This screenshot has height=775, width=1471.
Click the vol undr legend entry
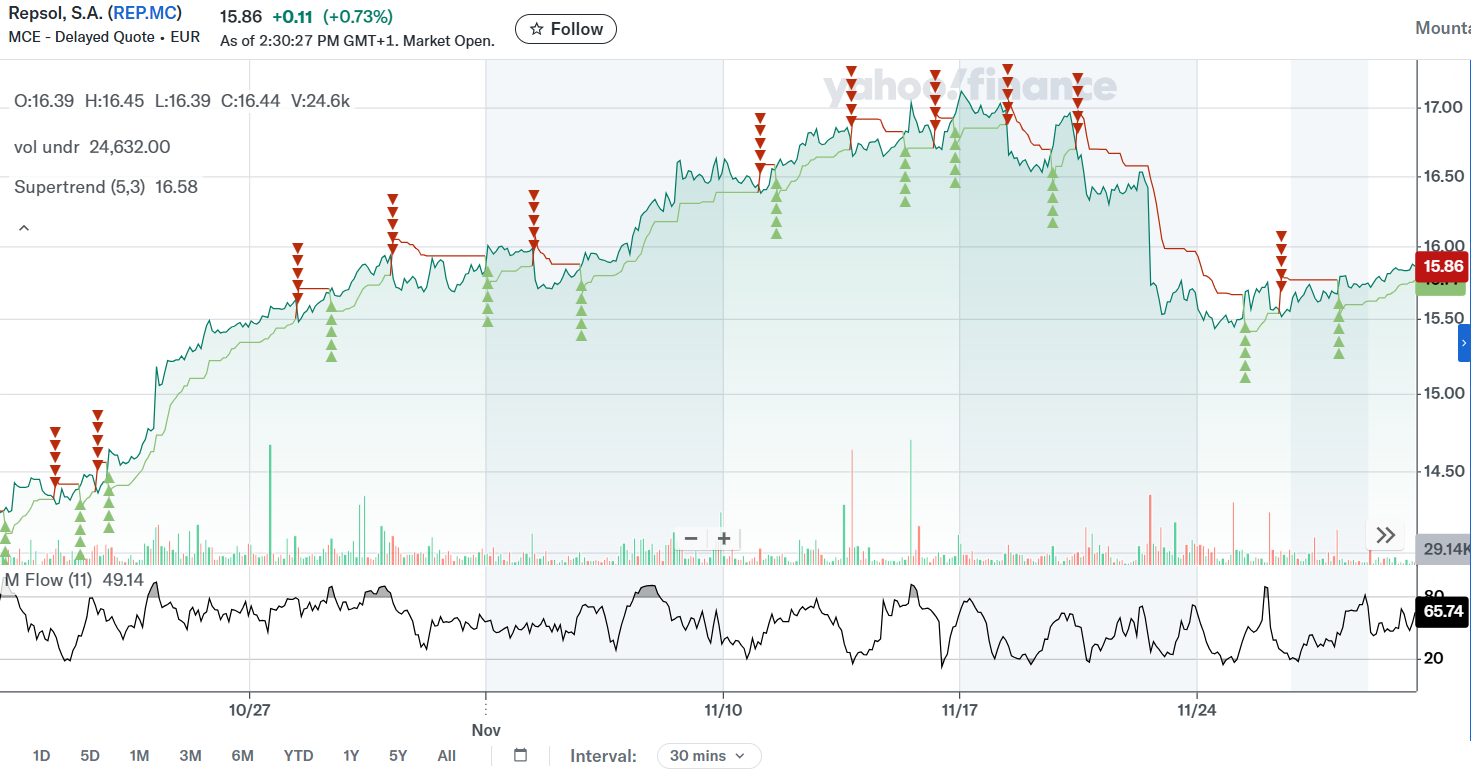pyautogui.click(x=44, y=147)
